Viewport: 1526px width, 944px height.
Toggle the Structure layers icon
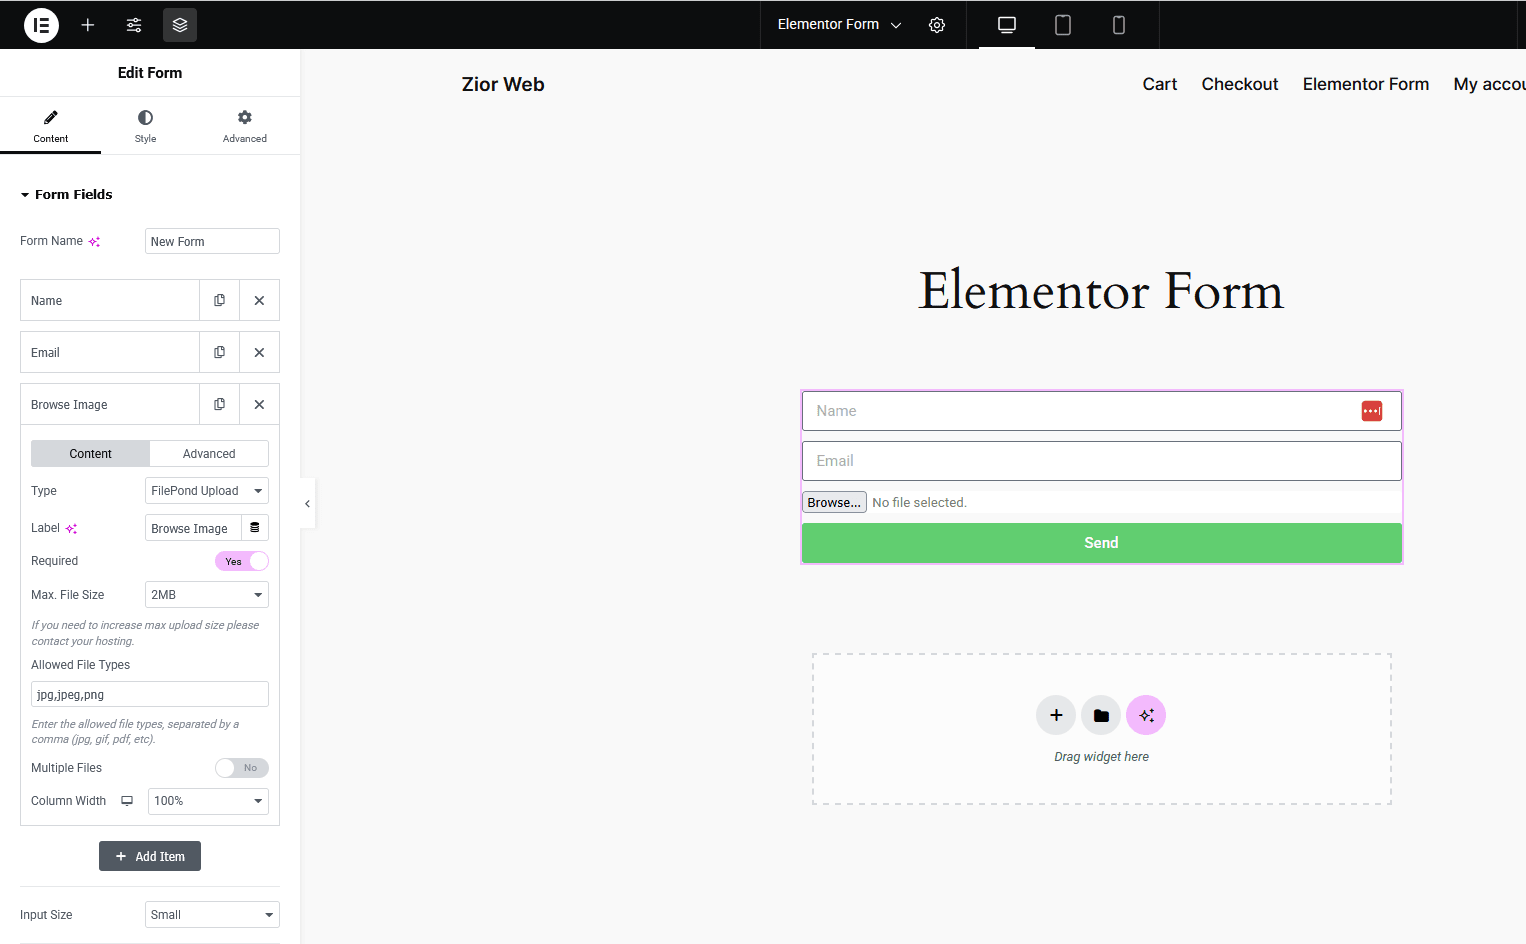(x=180, y=25)
